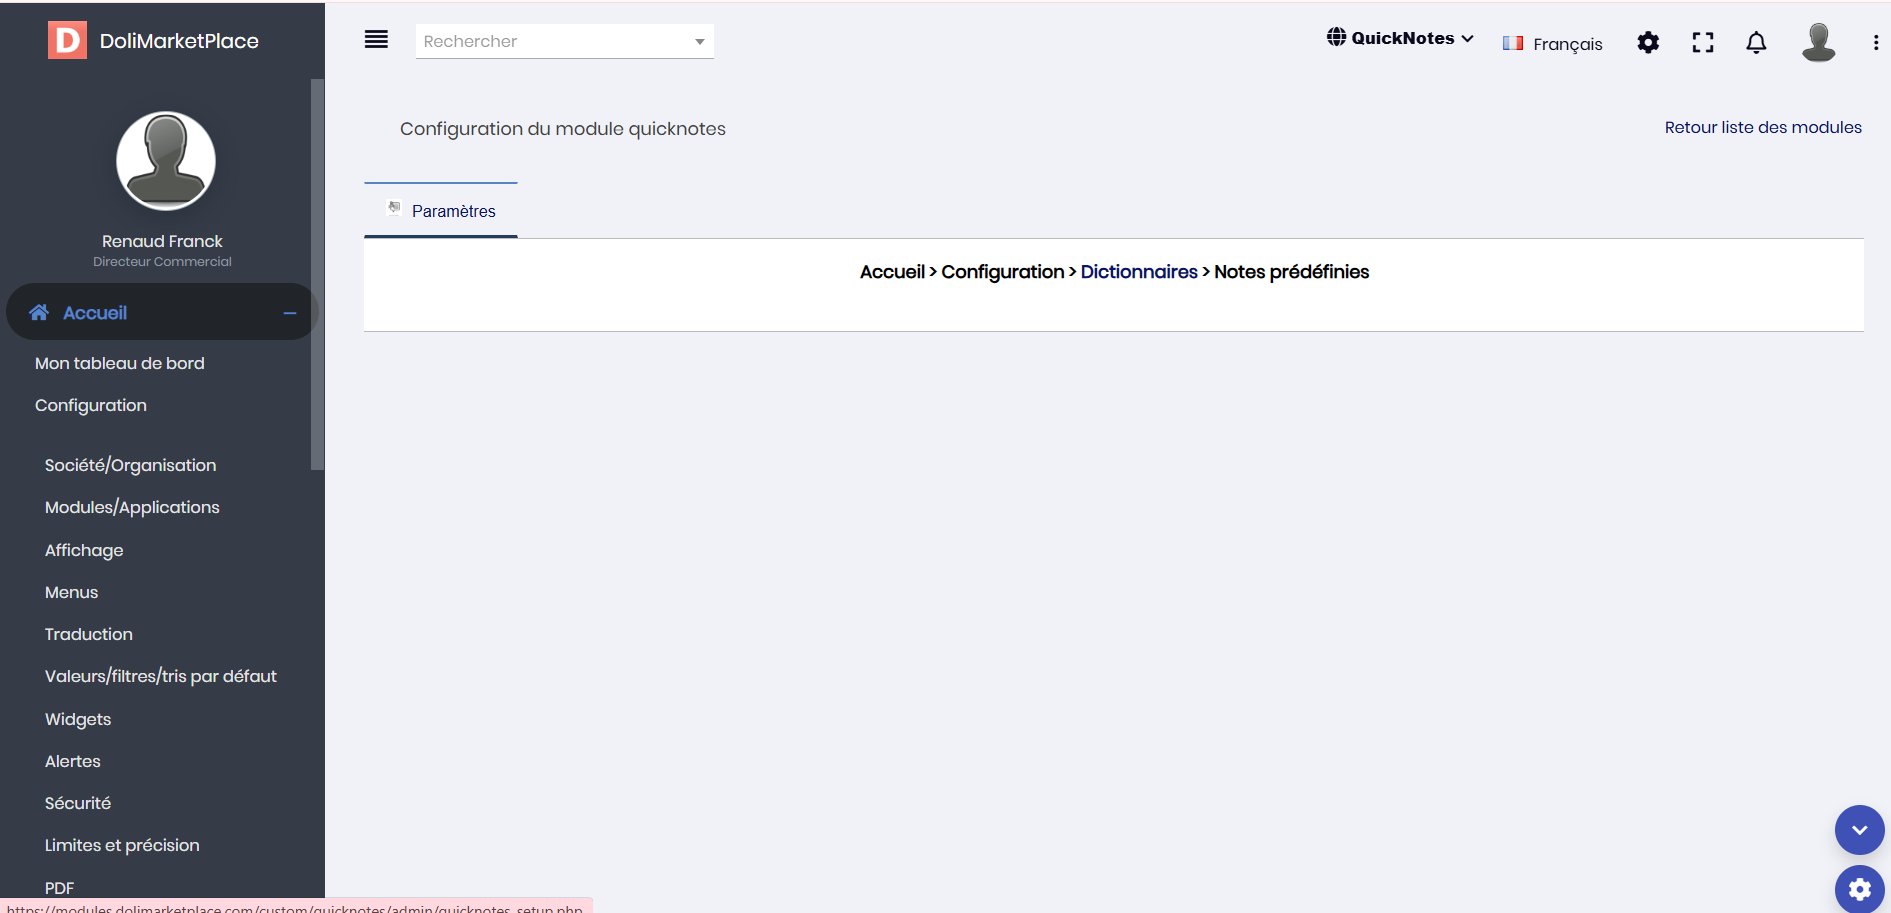The width and height of the screenshot is (1891, 913).
Task: Click the blue floating down-chevron button
Action: [x=1859, y=830]
